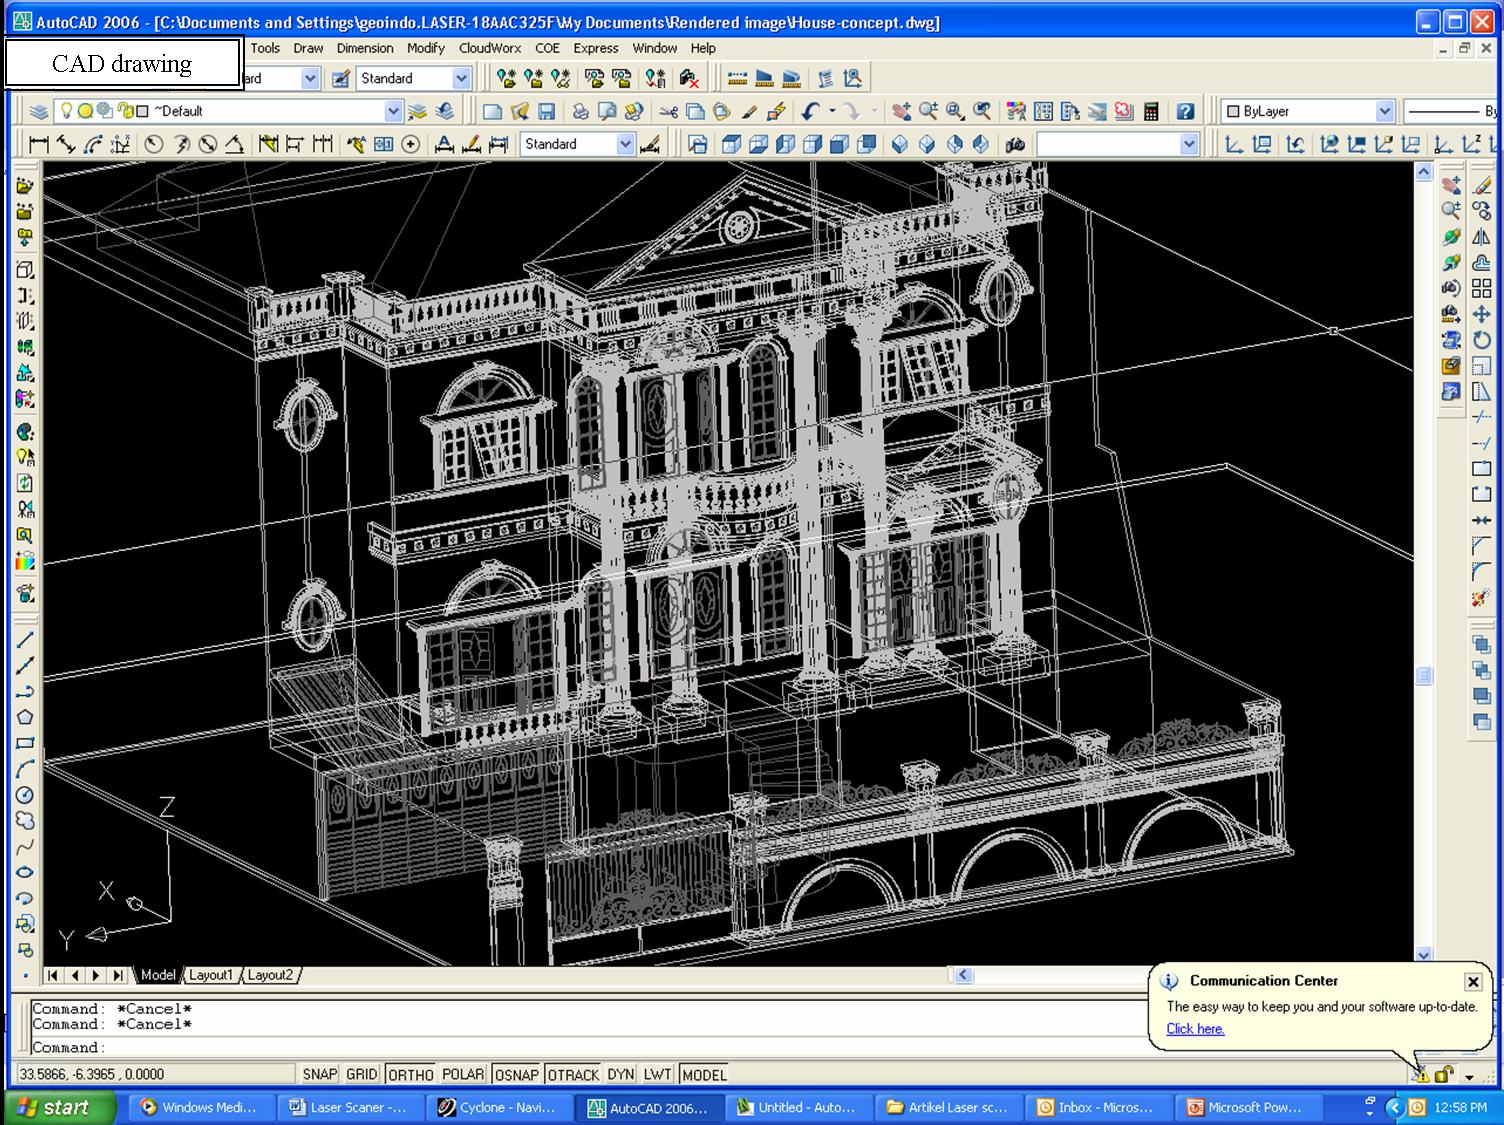
Task: Expand the Standard dimension style dropdown
Action: [625, 145]
